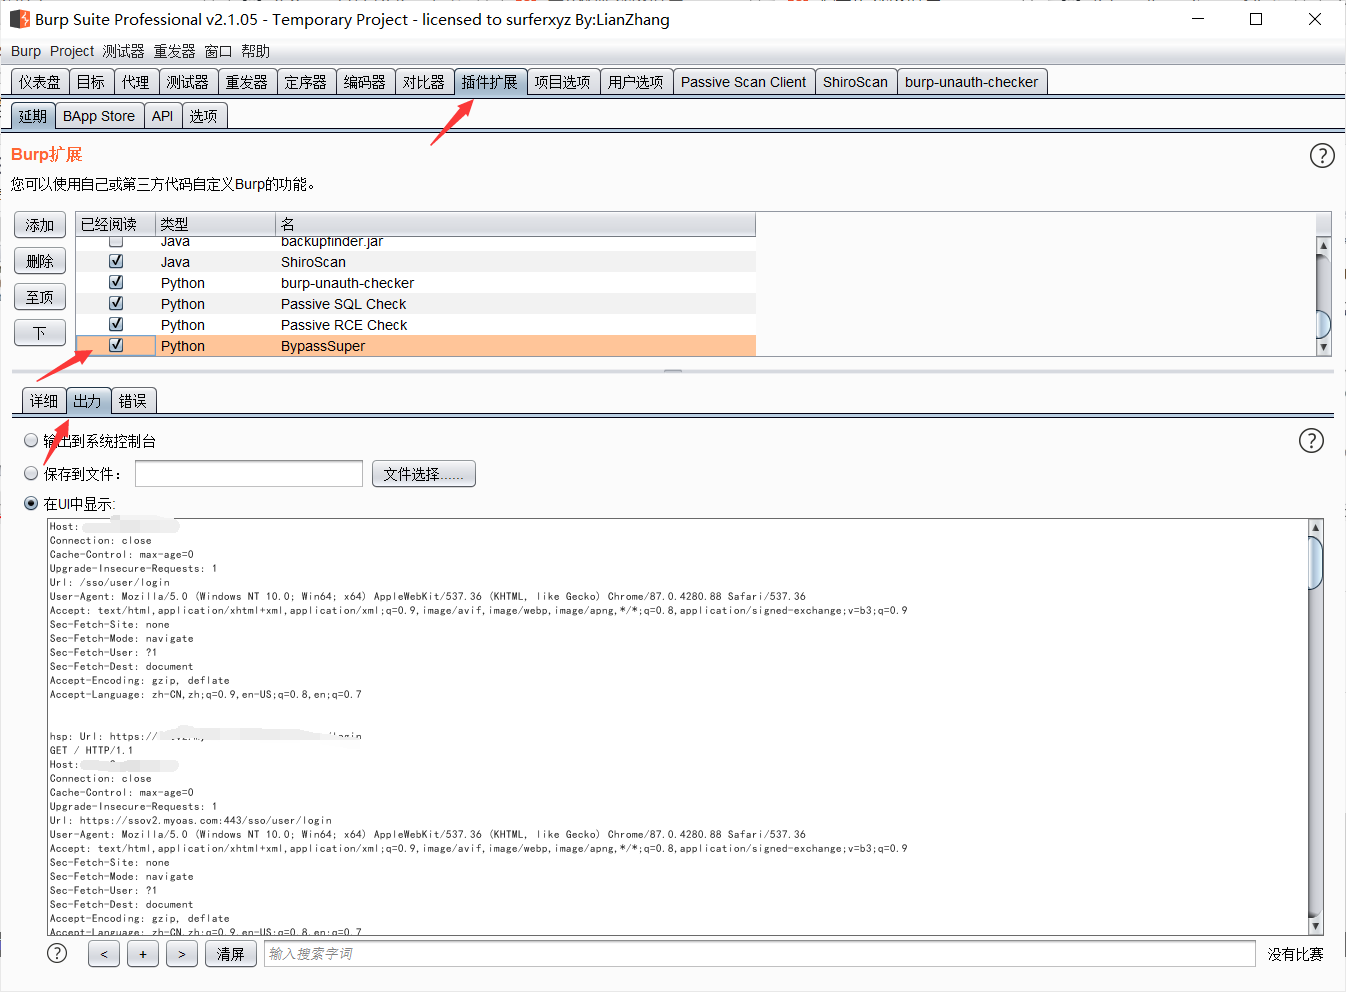Open the help icon beside Burp扩展 heading
The height and width of the screenshot is (992, 1346).
click(x=1322, y=155)
